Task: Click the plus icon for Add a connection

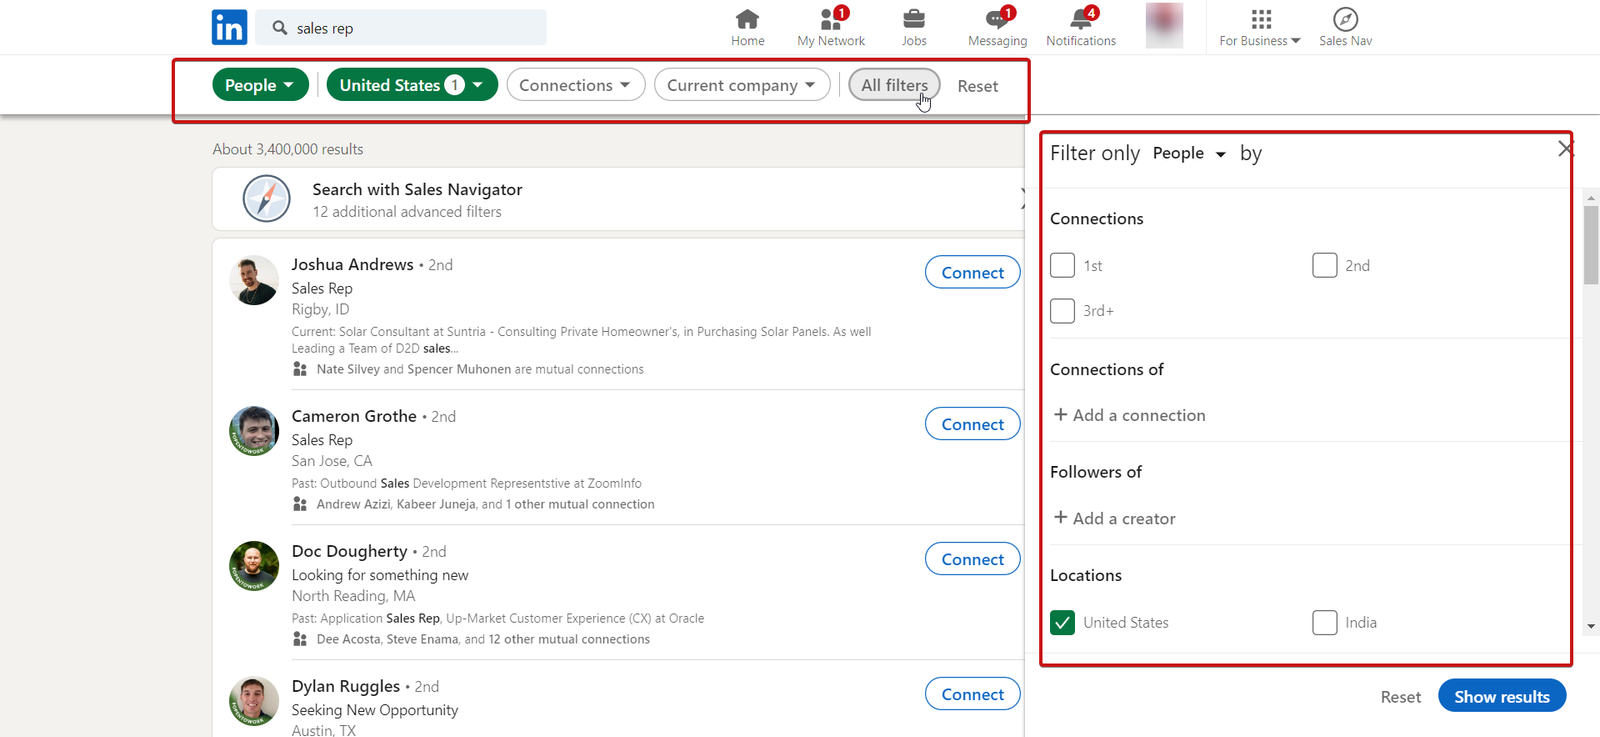Action: click(1061, 414)
